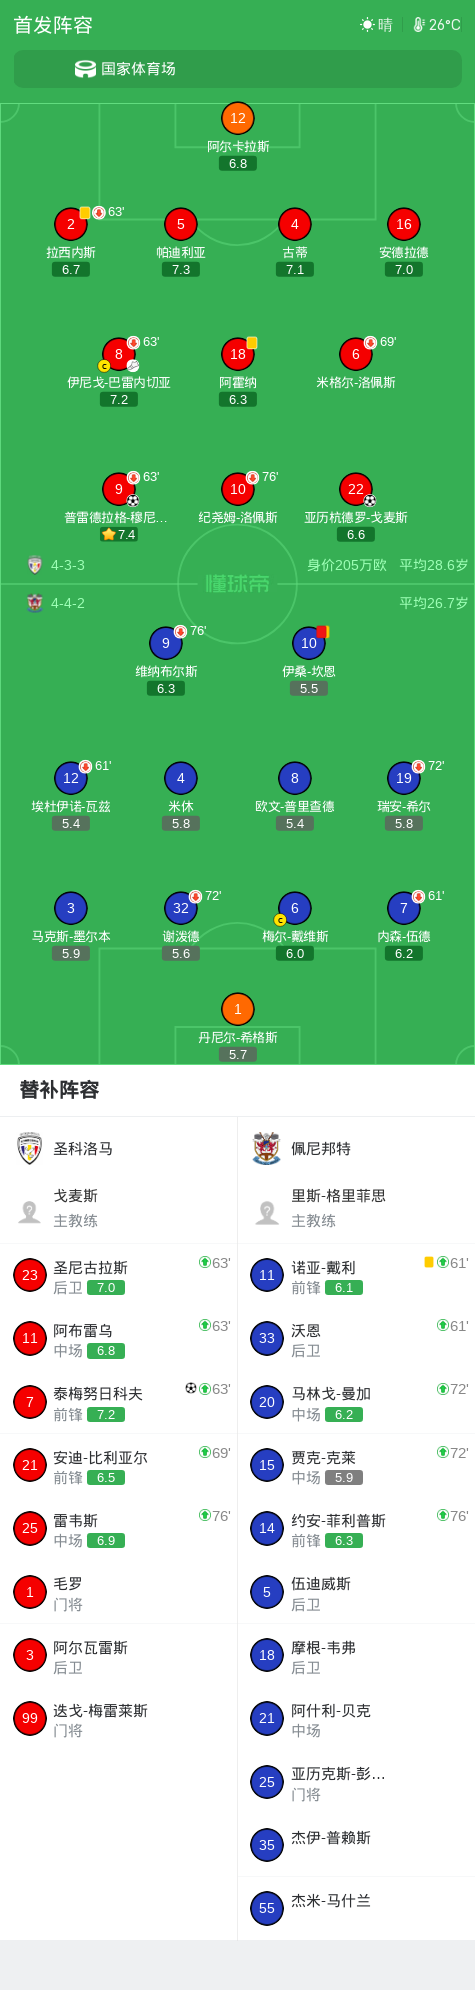The height and width of the screenshot is (1990, 475).
Task: Tap goal ball icon on 亚历杭德罗-戈麦斯
Action: [x=370, y=500]
